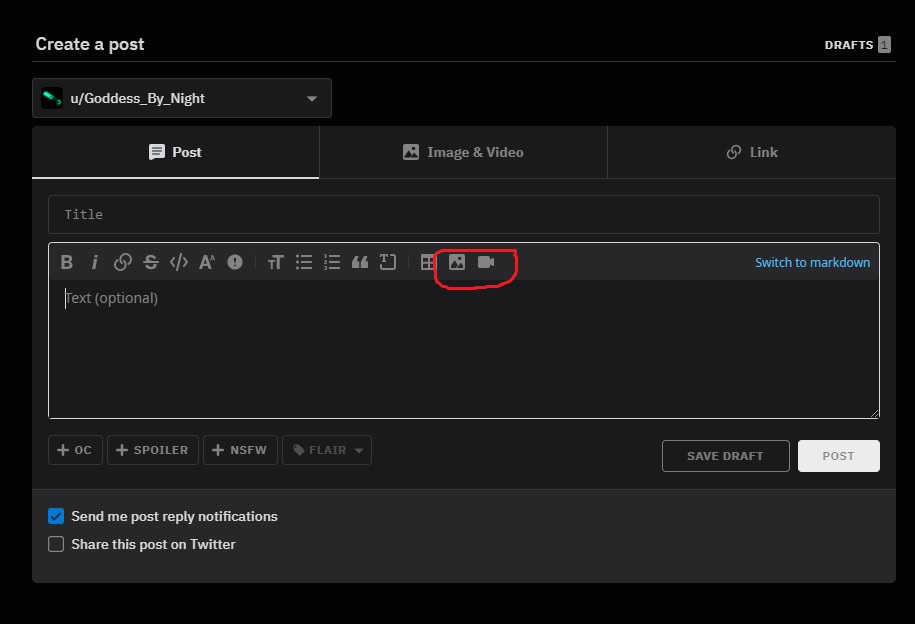
Task: Tag the post as NSFW
Action: [x=240, y=450]
